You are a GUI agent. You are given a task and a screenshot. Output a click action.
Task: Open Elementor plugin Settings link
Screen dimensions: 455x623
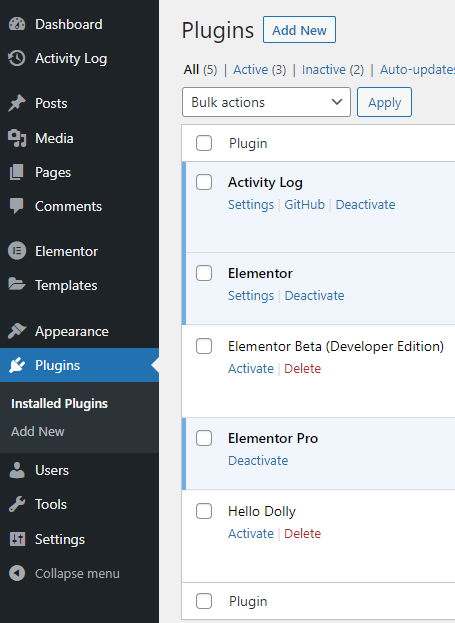(251, 296)
